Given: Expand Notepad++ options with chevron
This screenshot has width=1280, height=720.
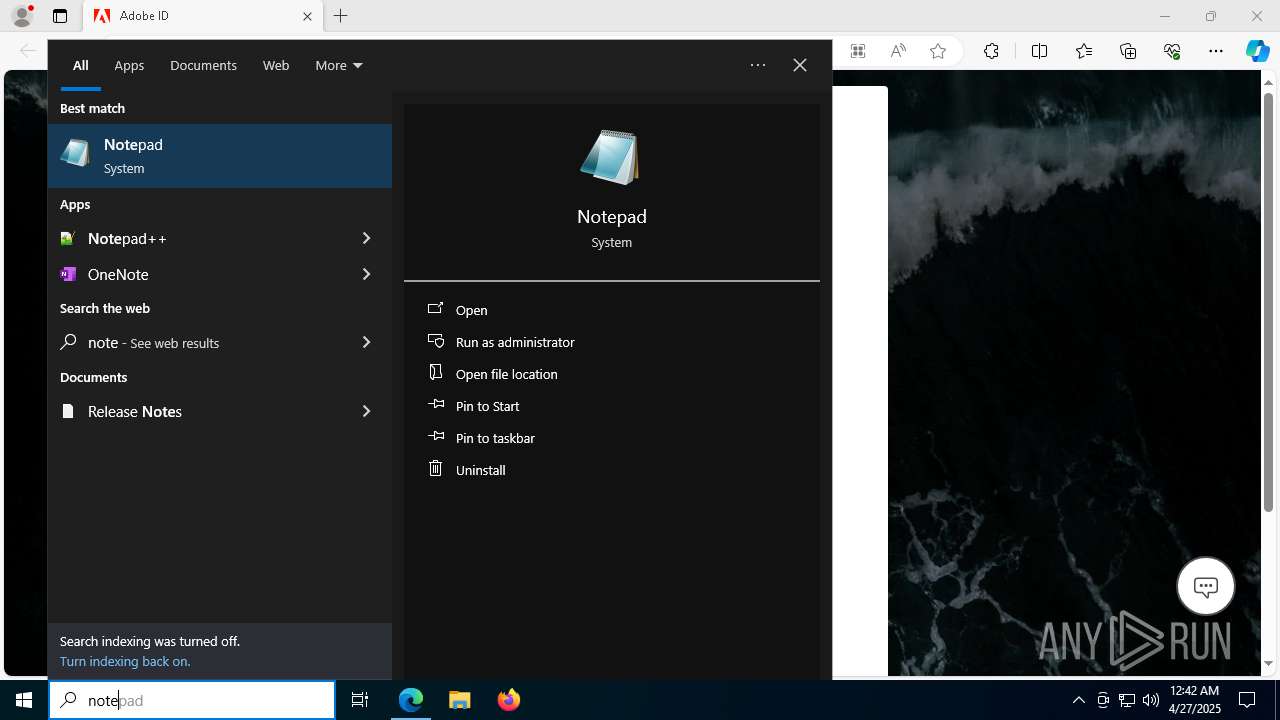Looking at the screenshot, I should 366,238.
